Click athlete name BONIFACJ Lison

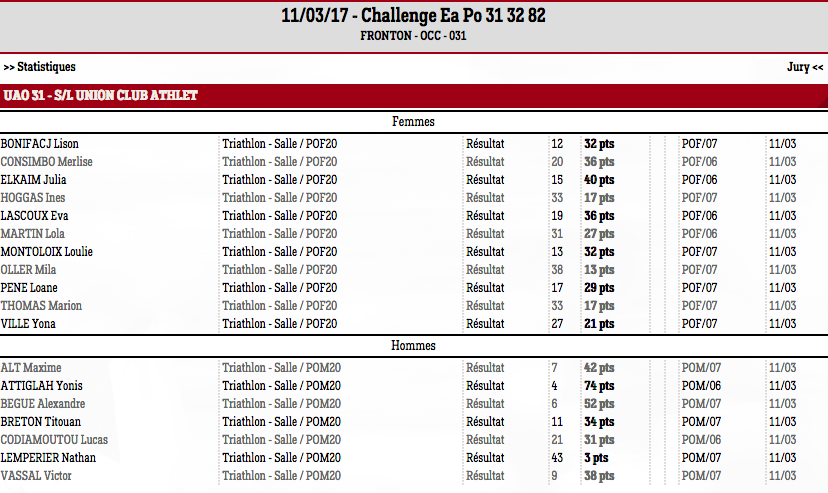coord(40,144)
